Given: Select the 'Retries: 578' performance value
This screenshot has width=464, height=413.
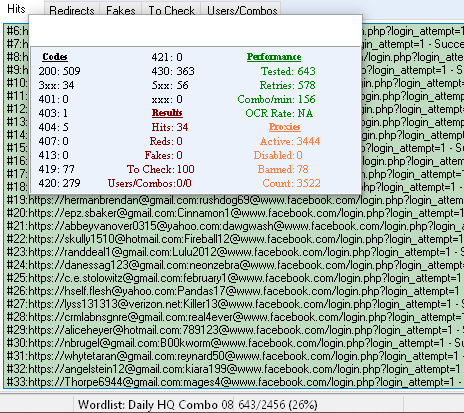Looking at the screenshot, I should [287, 85].
